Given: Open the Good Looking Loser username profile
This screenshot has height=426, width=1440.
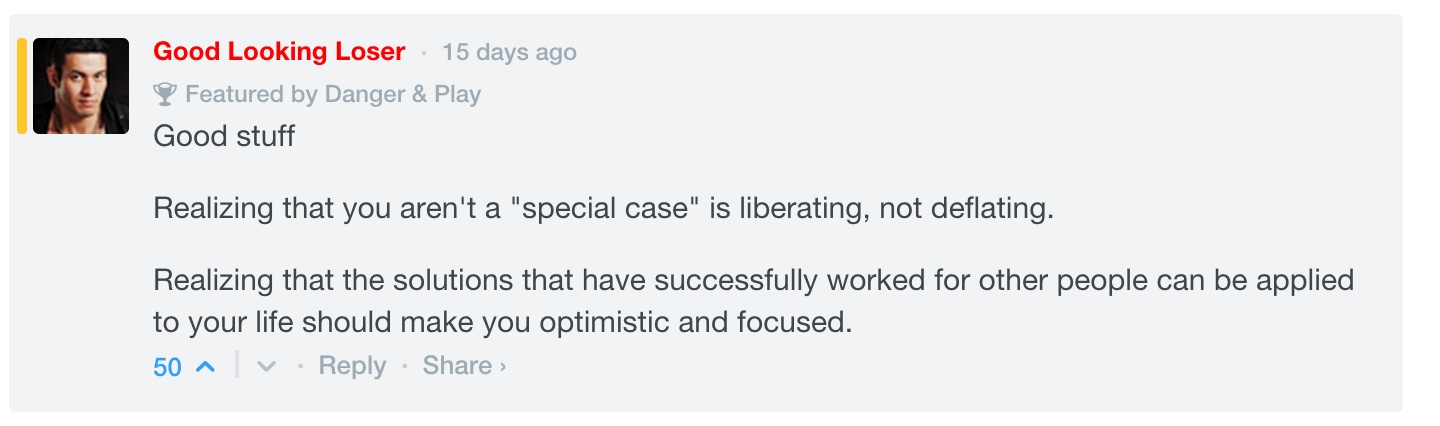Looking at the screenshot, I should coord(279,52).
